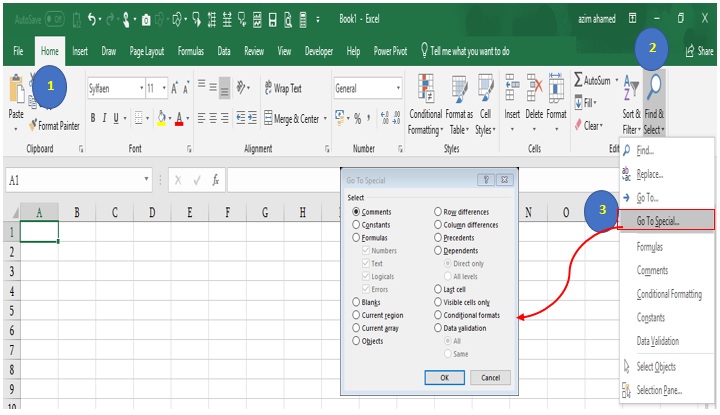This screenshot has width=720, height=415.
Task: Select the Objects radio option
Action: coord(356,341)
